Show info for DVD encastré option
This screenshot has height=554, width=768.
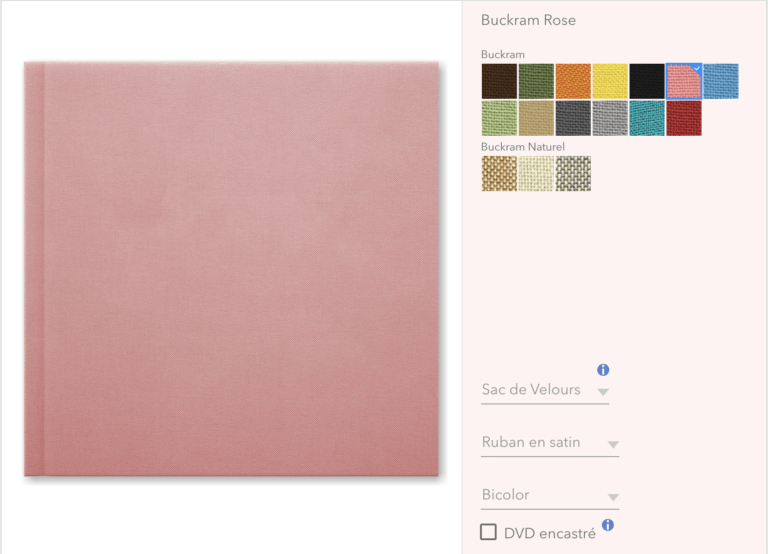coord(608,525)
